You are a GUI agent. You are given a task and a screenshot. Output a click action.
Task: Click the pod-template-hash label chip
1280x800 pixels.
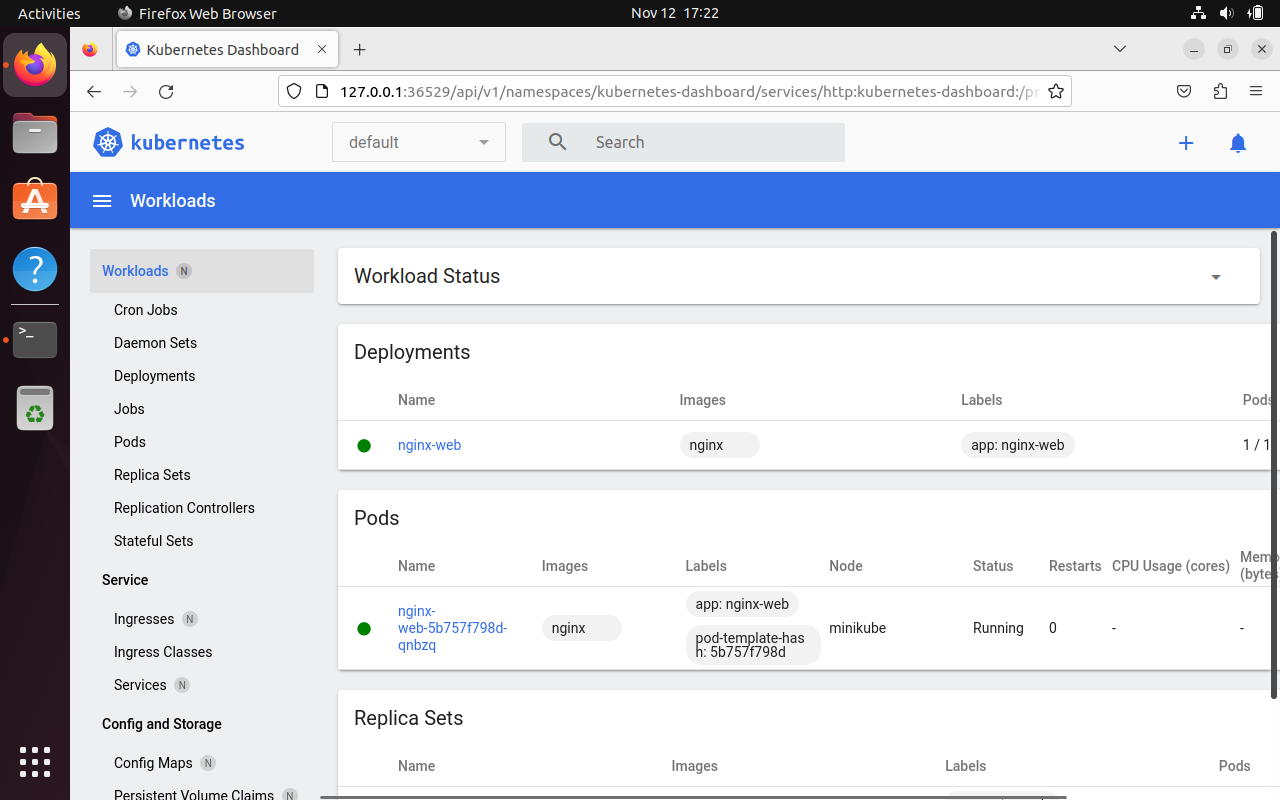pyautogui.click(x=753, y=645)
